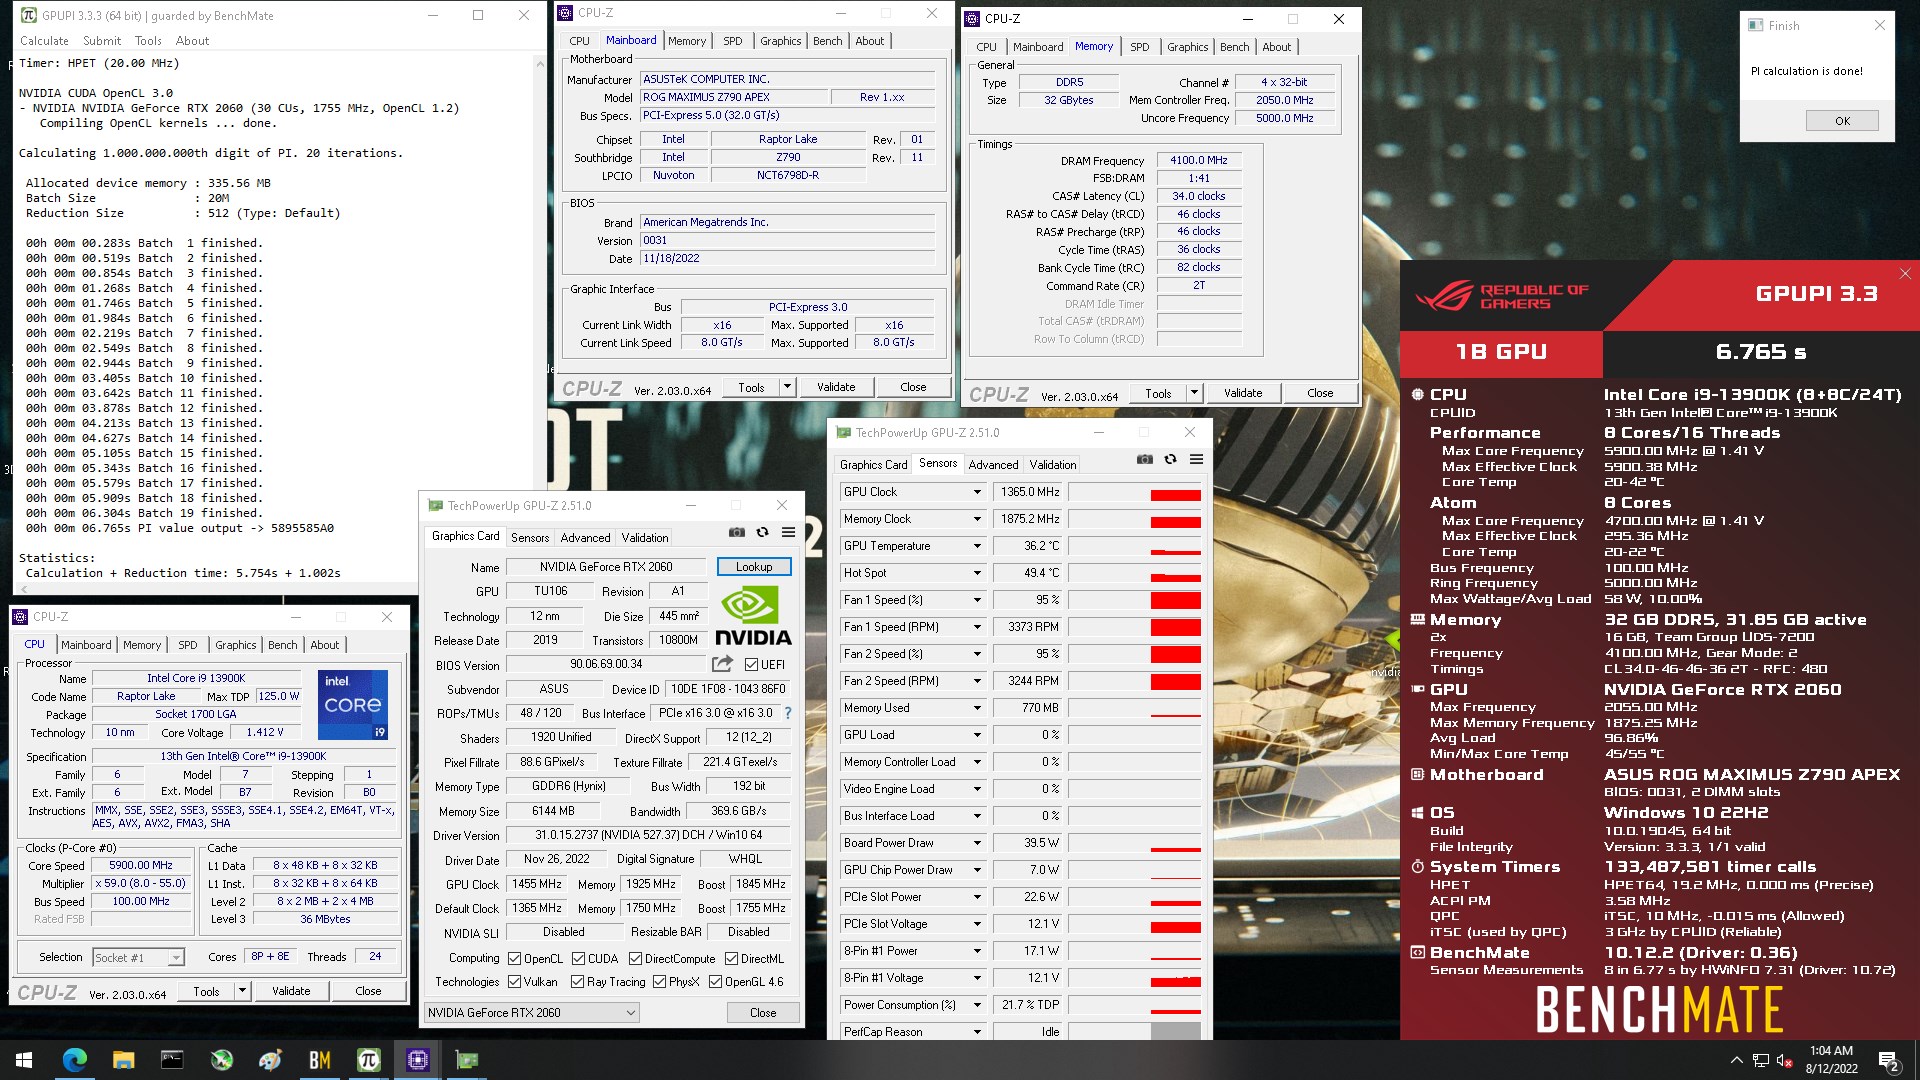1920x1080 pixels.
Task: Click the CPU-Z taskbar icon
Action: (418, 1060)
